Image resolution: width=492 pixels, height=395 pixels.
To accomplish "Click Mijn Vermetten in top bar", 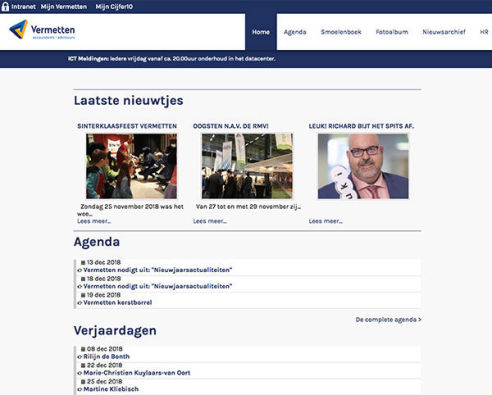I will pos(64,7).
